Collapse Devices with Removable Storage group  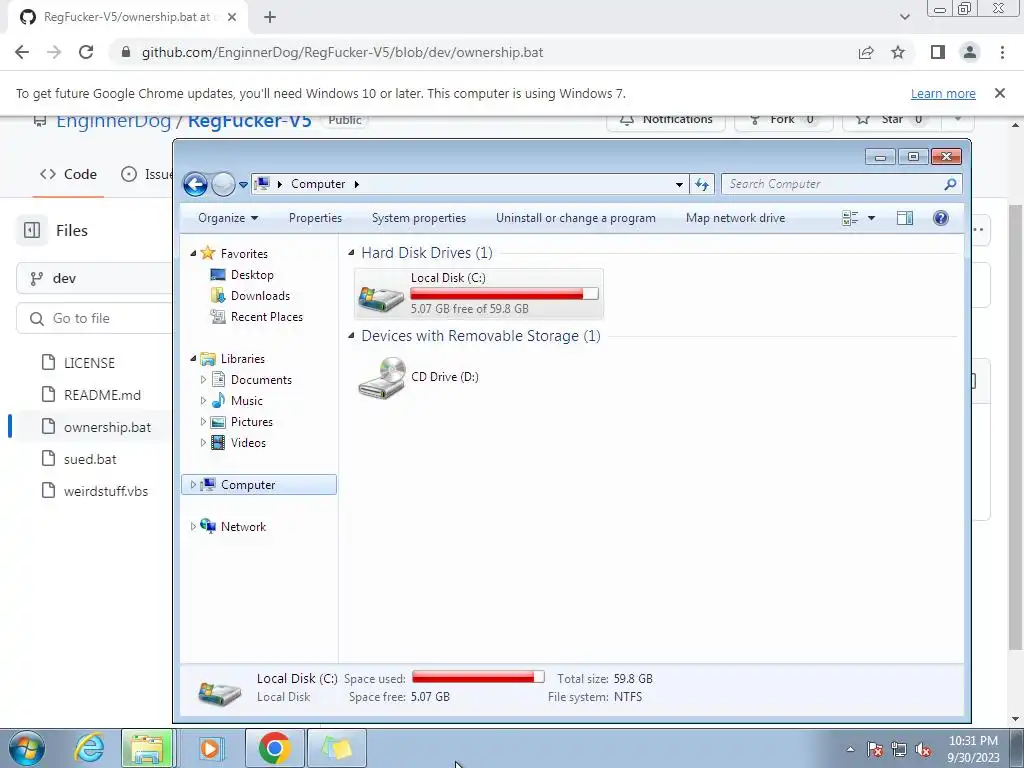click(x=351, y=336)
